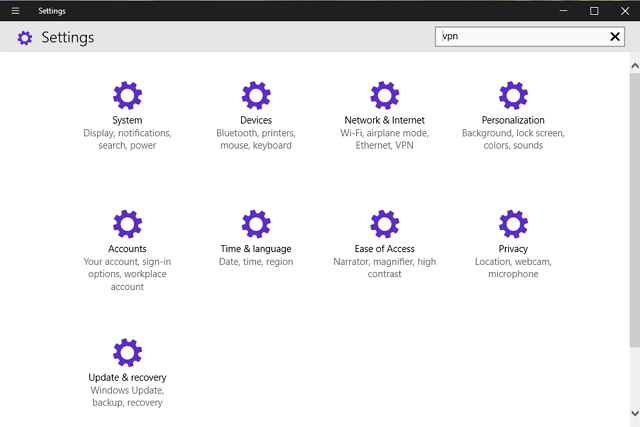Select the Network & Internet label

point(384,120)
